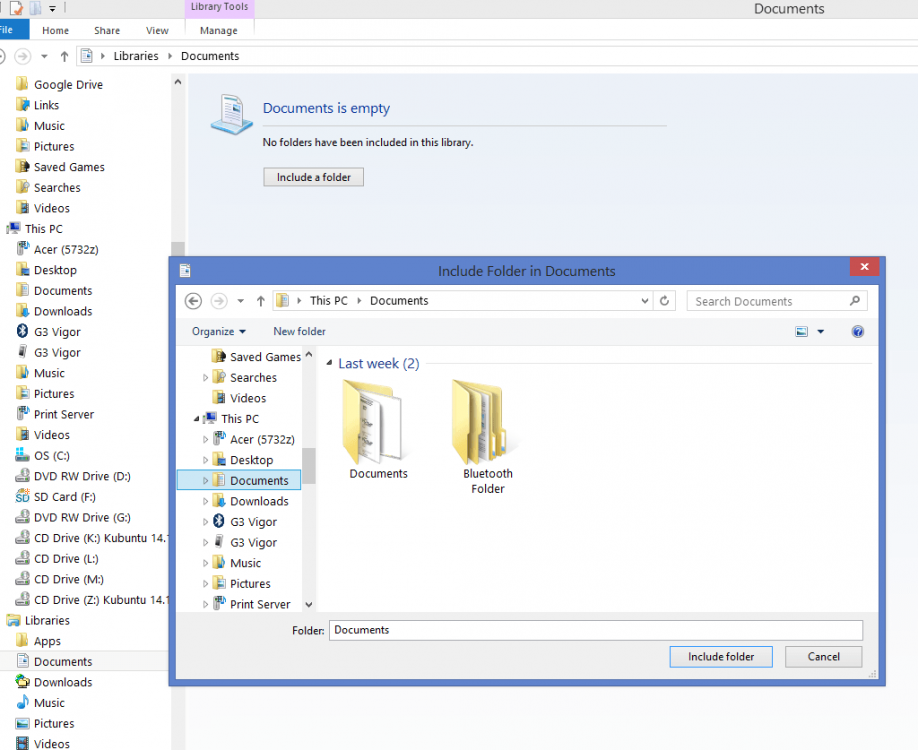
Task: Click the dialog up-one-level arrow
Action: point(260,301)
